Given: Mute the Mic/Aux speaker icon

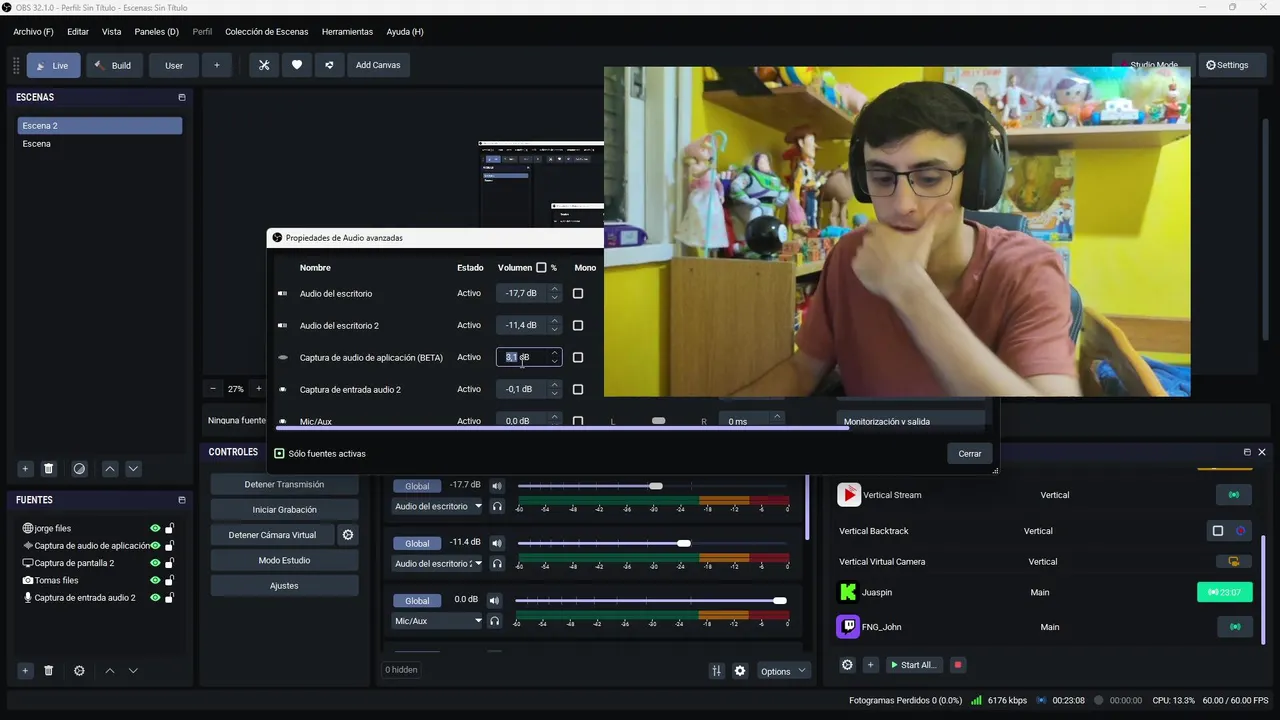Looking at the screenshot, I should click(495, 600).
